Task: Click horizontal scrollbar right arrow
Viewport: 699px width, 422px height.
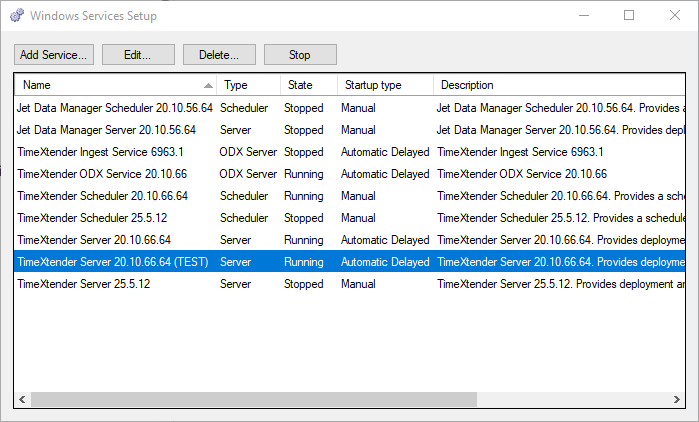Action: point(677,399)
